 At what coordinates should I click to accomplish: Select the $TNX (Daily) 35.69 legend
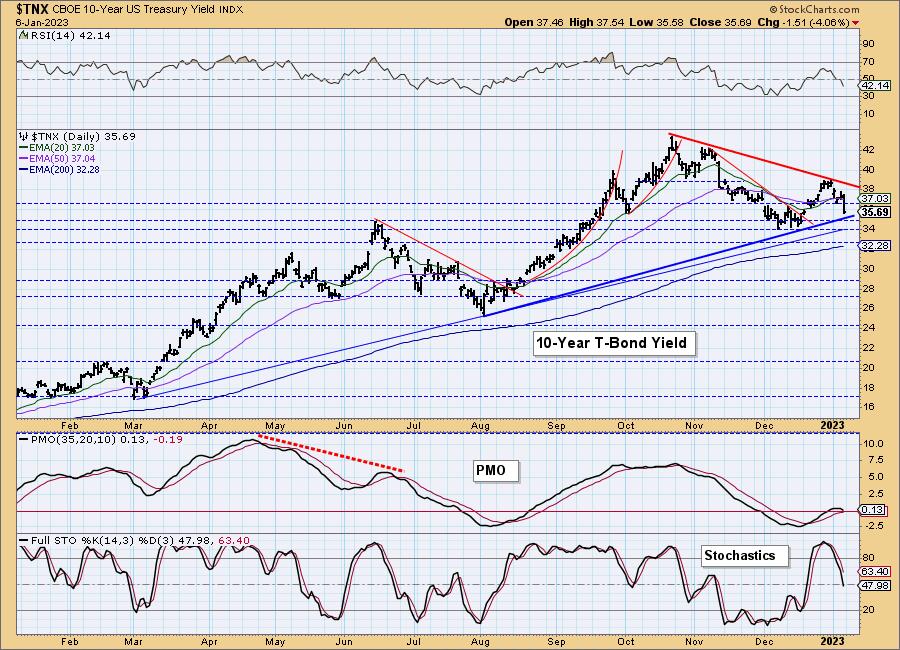(83, 136)
